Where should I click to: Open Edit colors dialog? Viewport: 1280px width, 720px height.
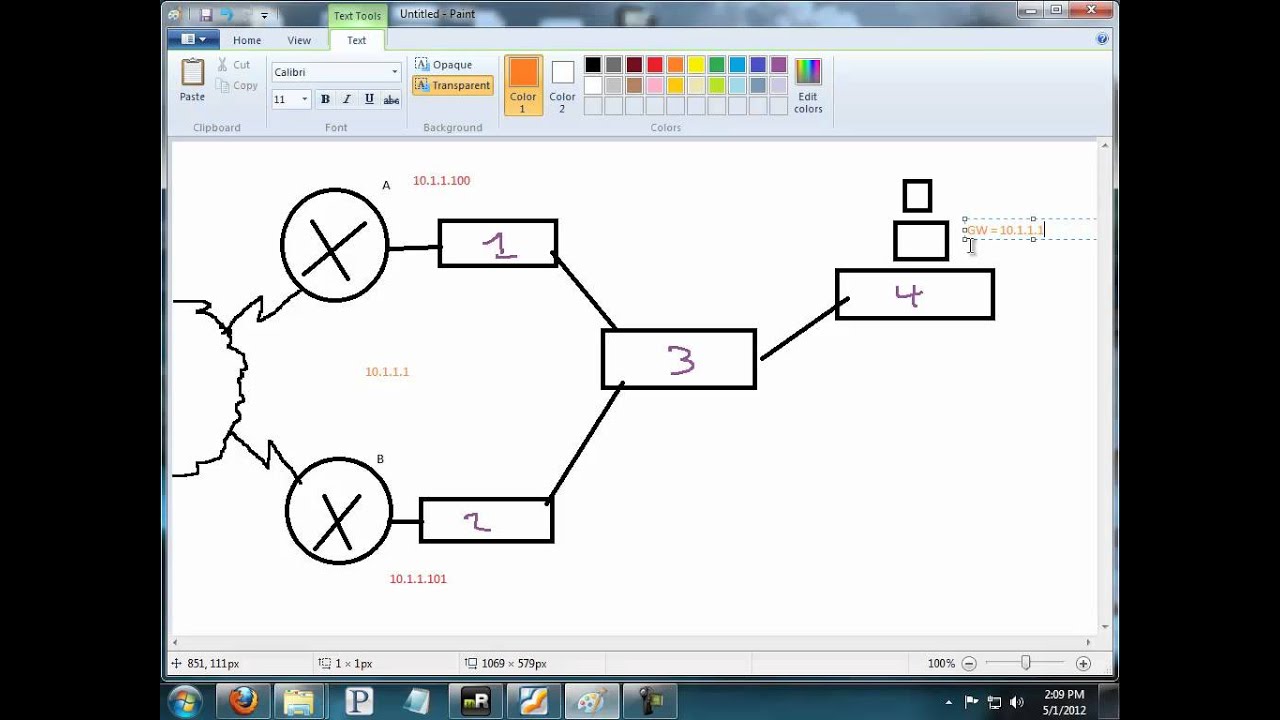[808, 85]
